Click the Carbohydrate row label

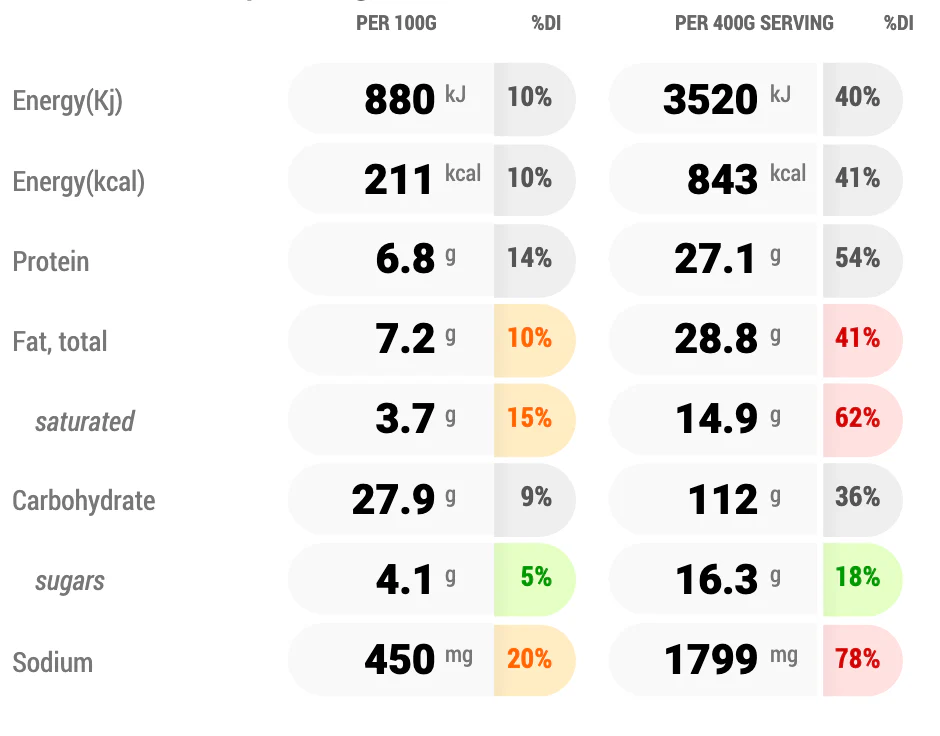coord(83,501)
